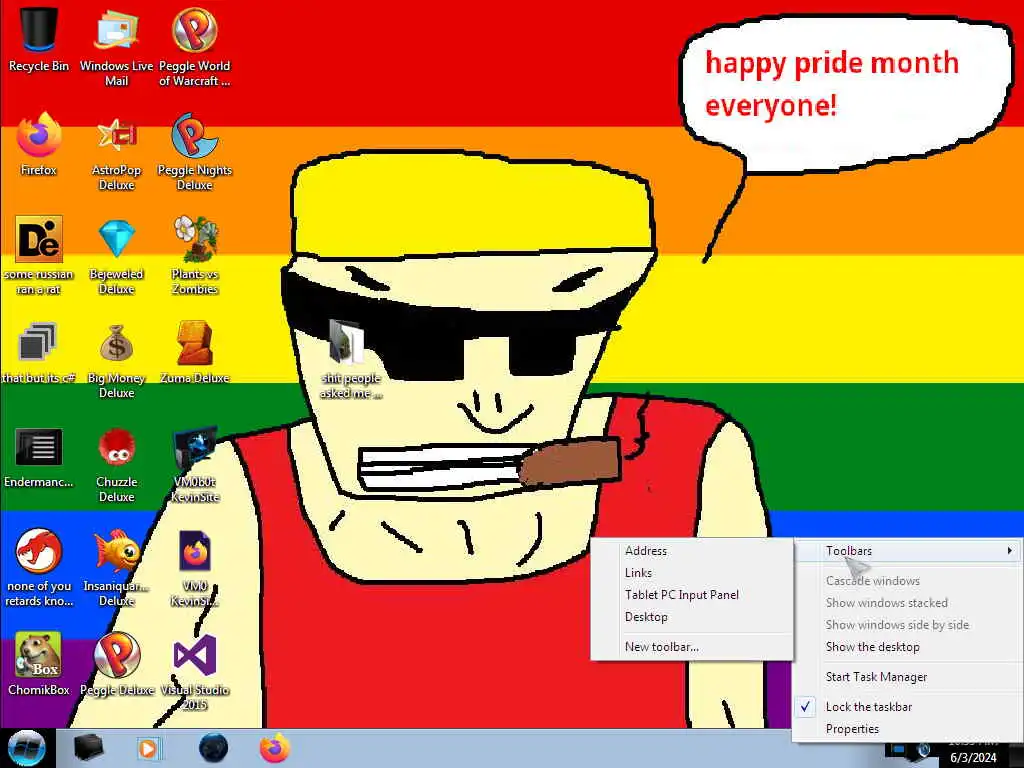Select the Peggle World of Warcraft icon

(195, 47)
